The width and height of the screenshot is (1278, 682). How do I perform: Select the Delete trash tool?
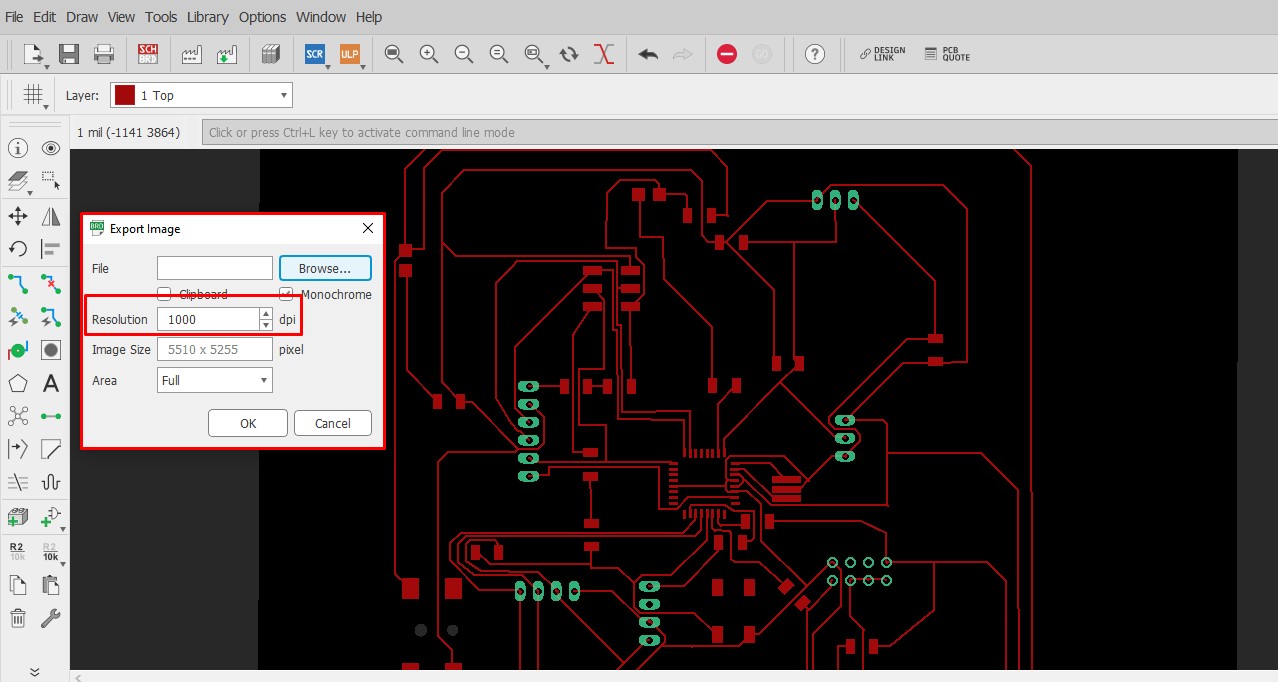point(18,618)
